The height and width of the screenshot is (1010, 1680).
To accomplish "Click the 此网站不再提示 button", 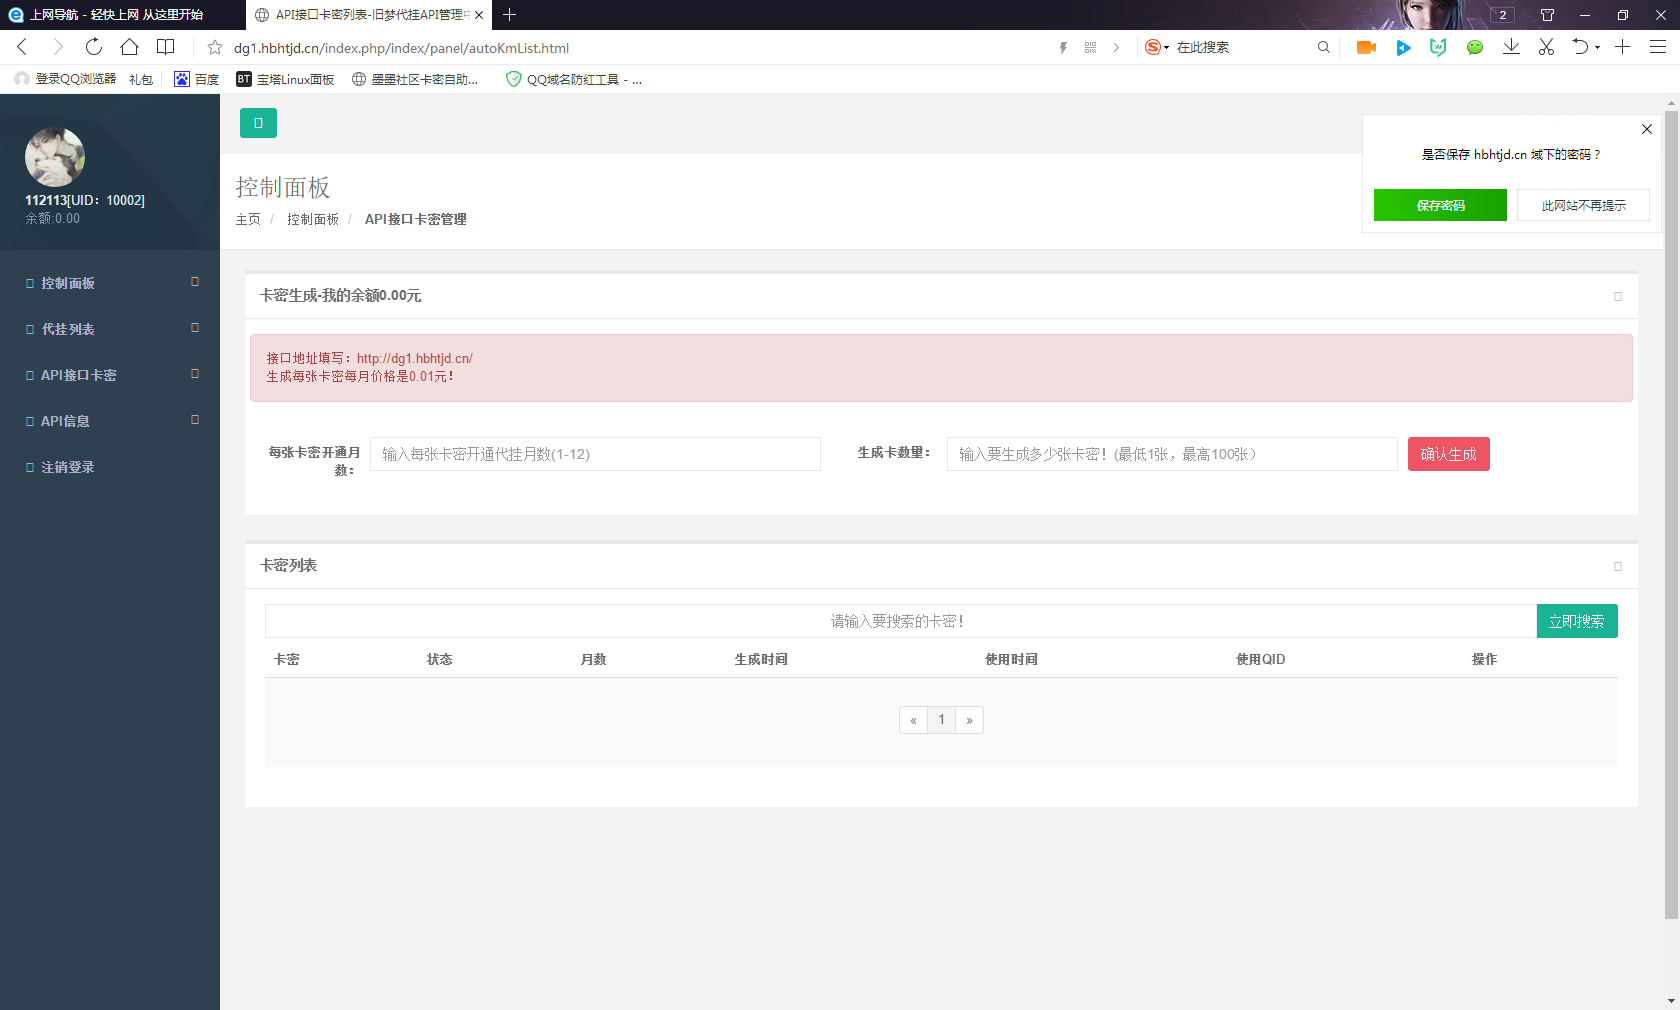I will click(1583, 205).
